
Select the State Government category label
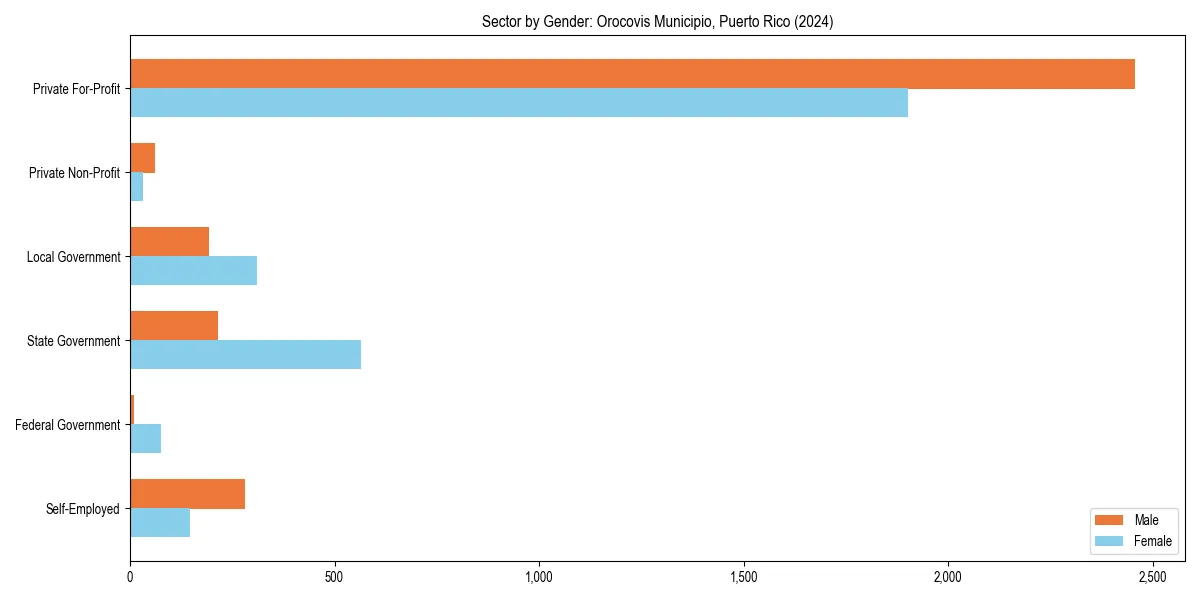[x=72, y=341]
